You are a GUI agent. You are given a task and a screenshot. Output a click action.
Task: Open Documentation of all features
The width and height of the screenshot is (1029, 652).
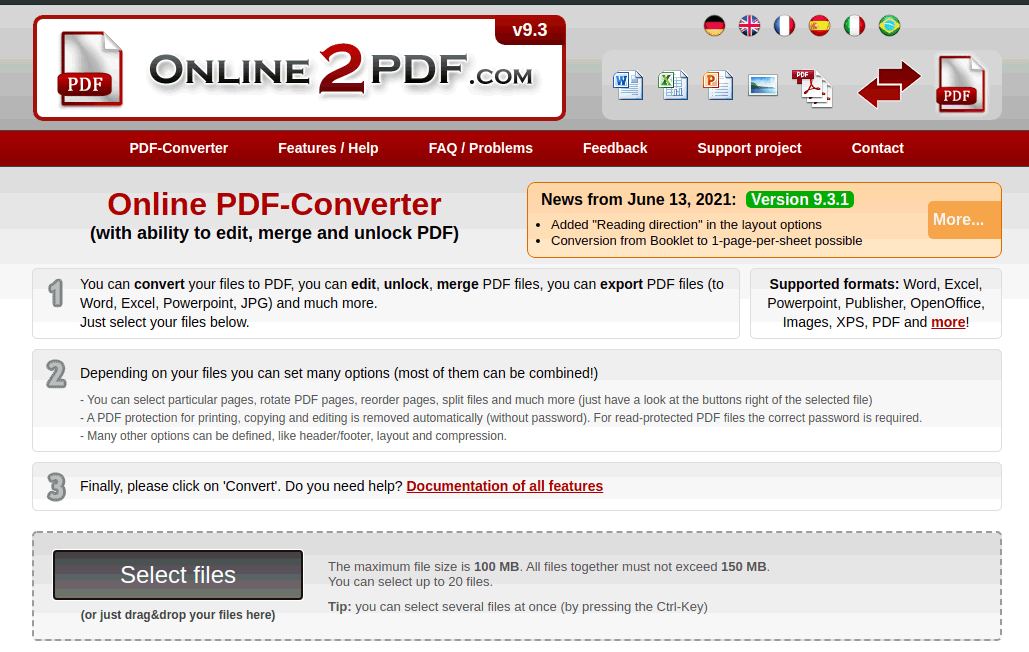(504, 486)
